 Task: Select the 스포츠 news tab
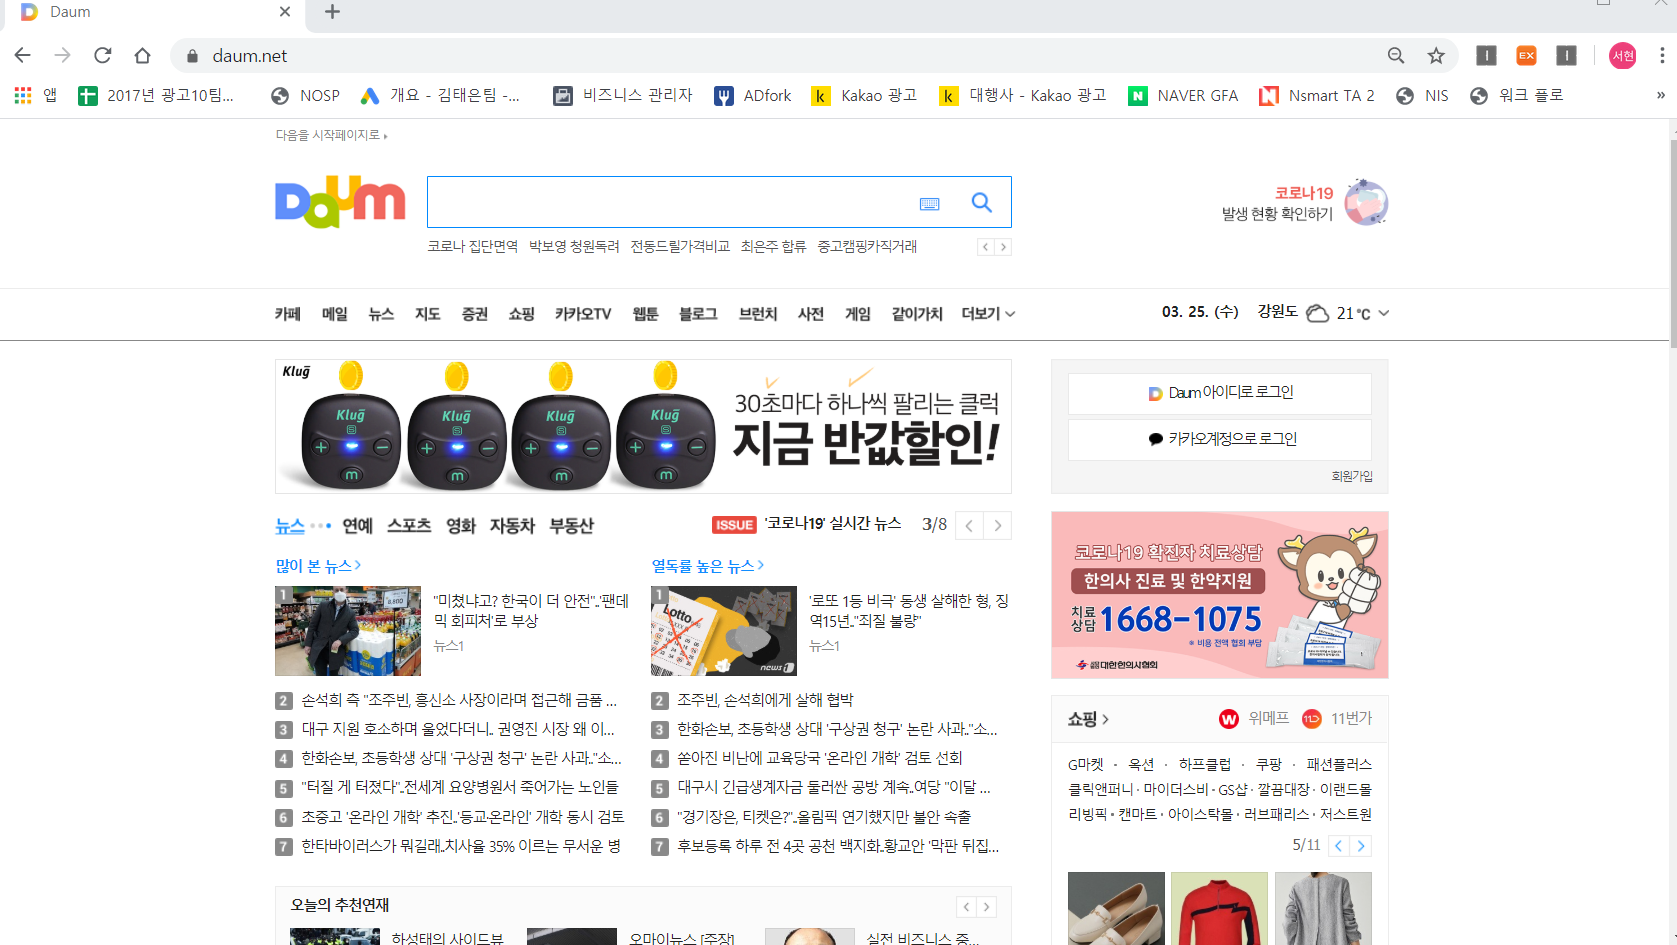point(409,526)
